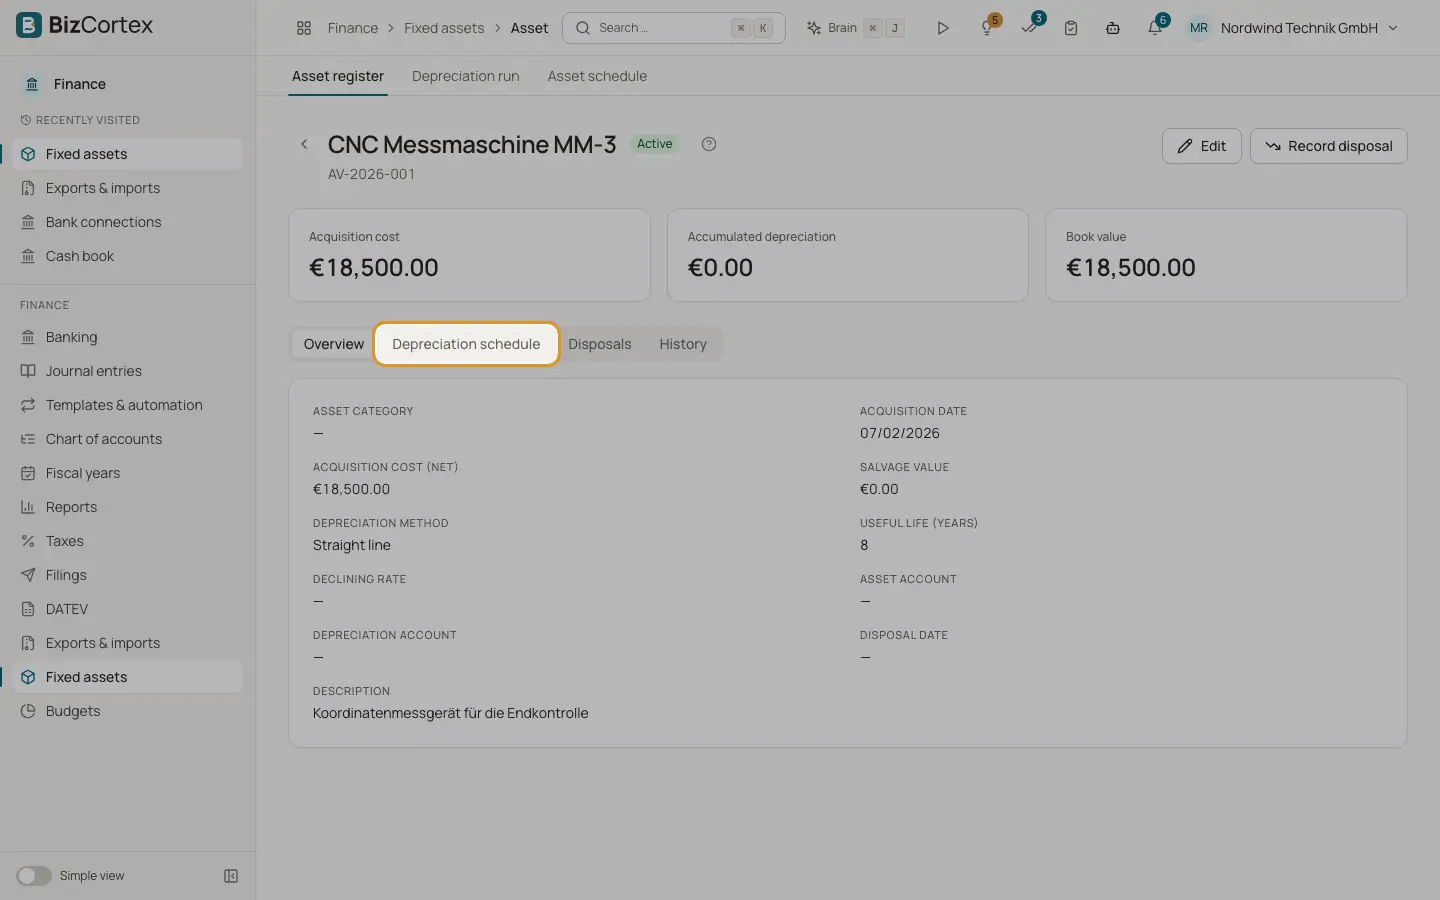This screenshot has width=1440, height=900.
Task: Click the play icon in top bar
Action: click(942, 28)
